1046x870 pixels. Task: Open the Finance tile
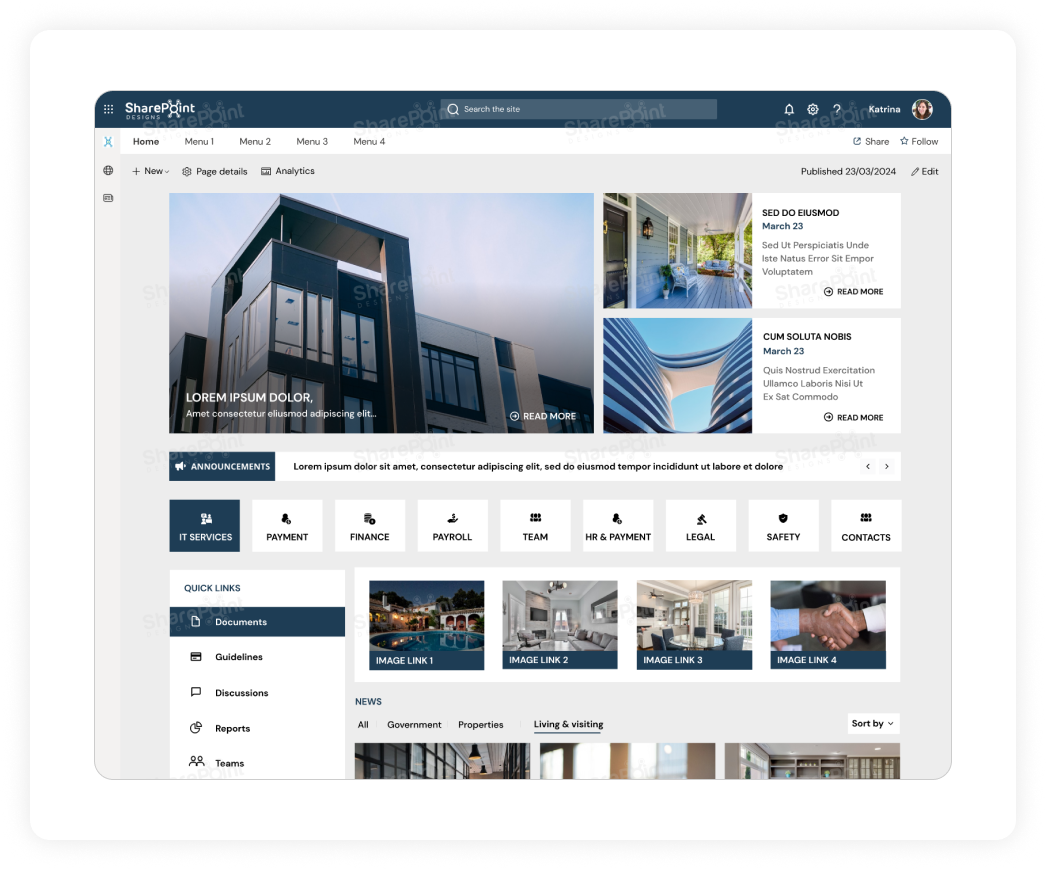pos(370,526)
